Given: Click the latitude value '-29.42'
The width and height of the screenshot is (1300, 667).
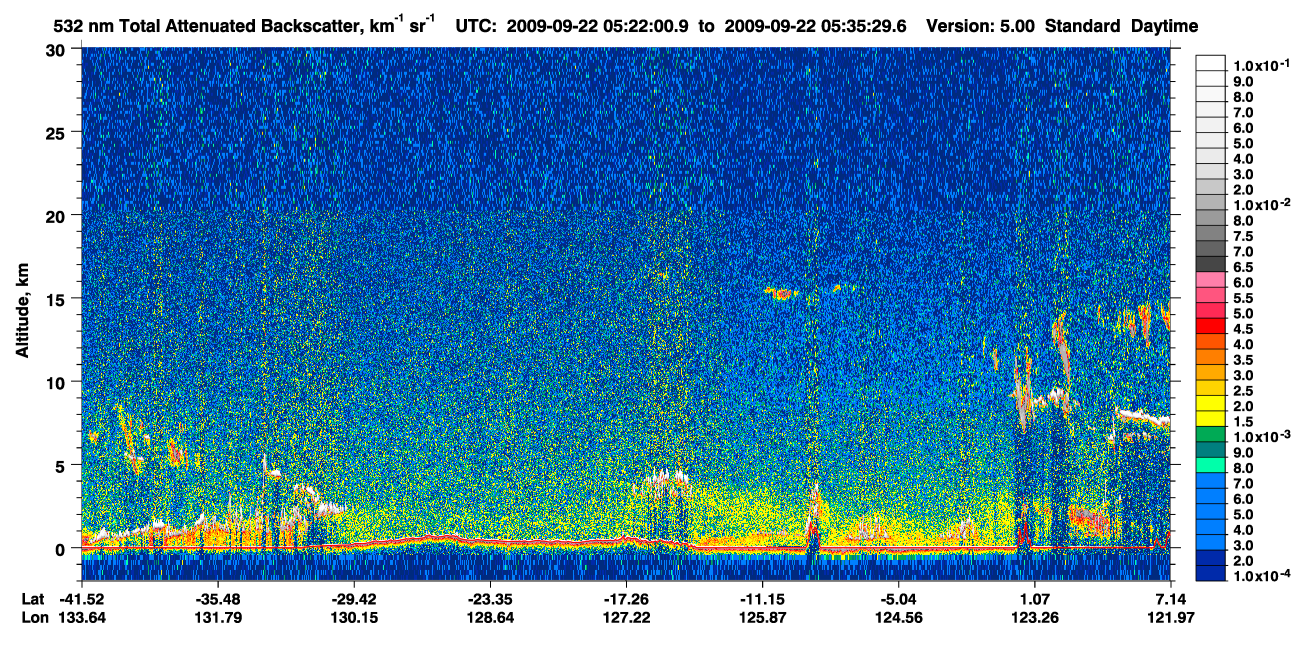Looking at the screenshot, I should (x=354, y=598).
